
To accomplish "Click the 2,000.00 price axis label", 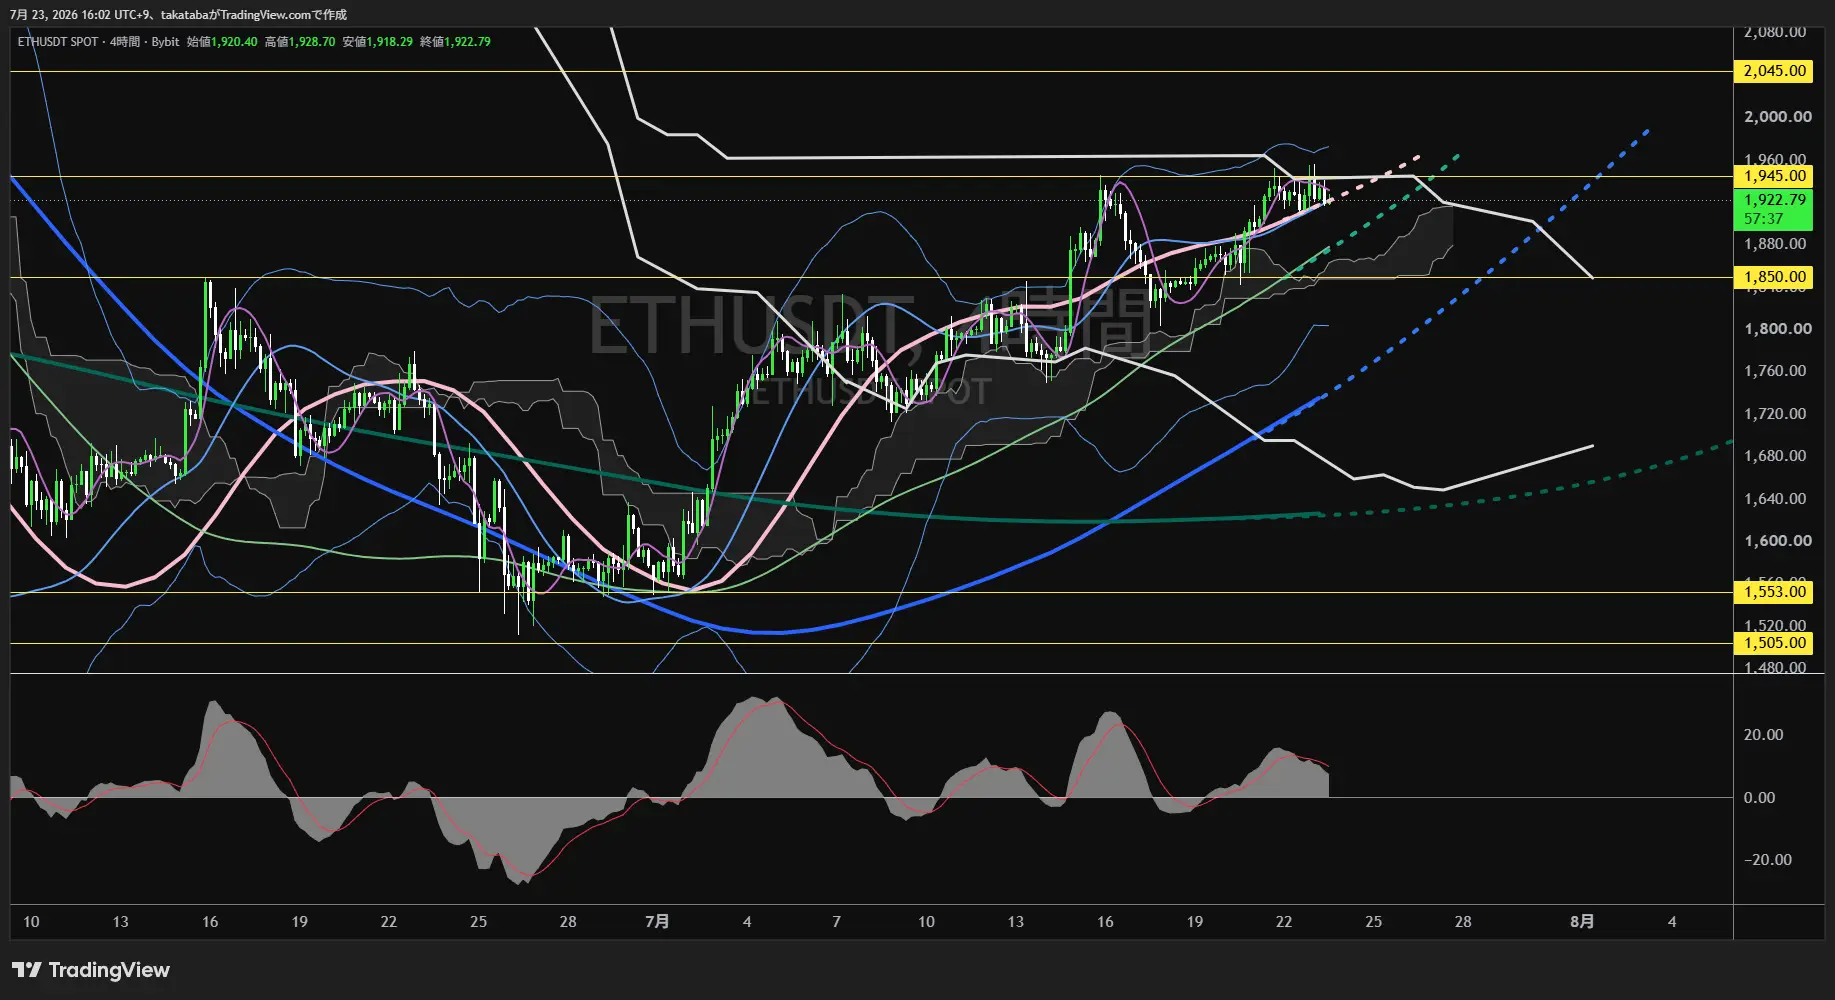I will click(x=1777, y=117).
